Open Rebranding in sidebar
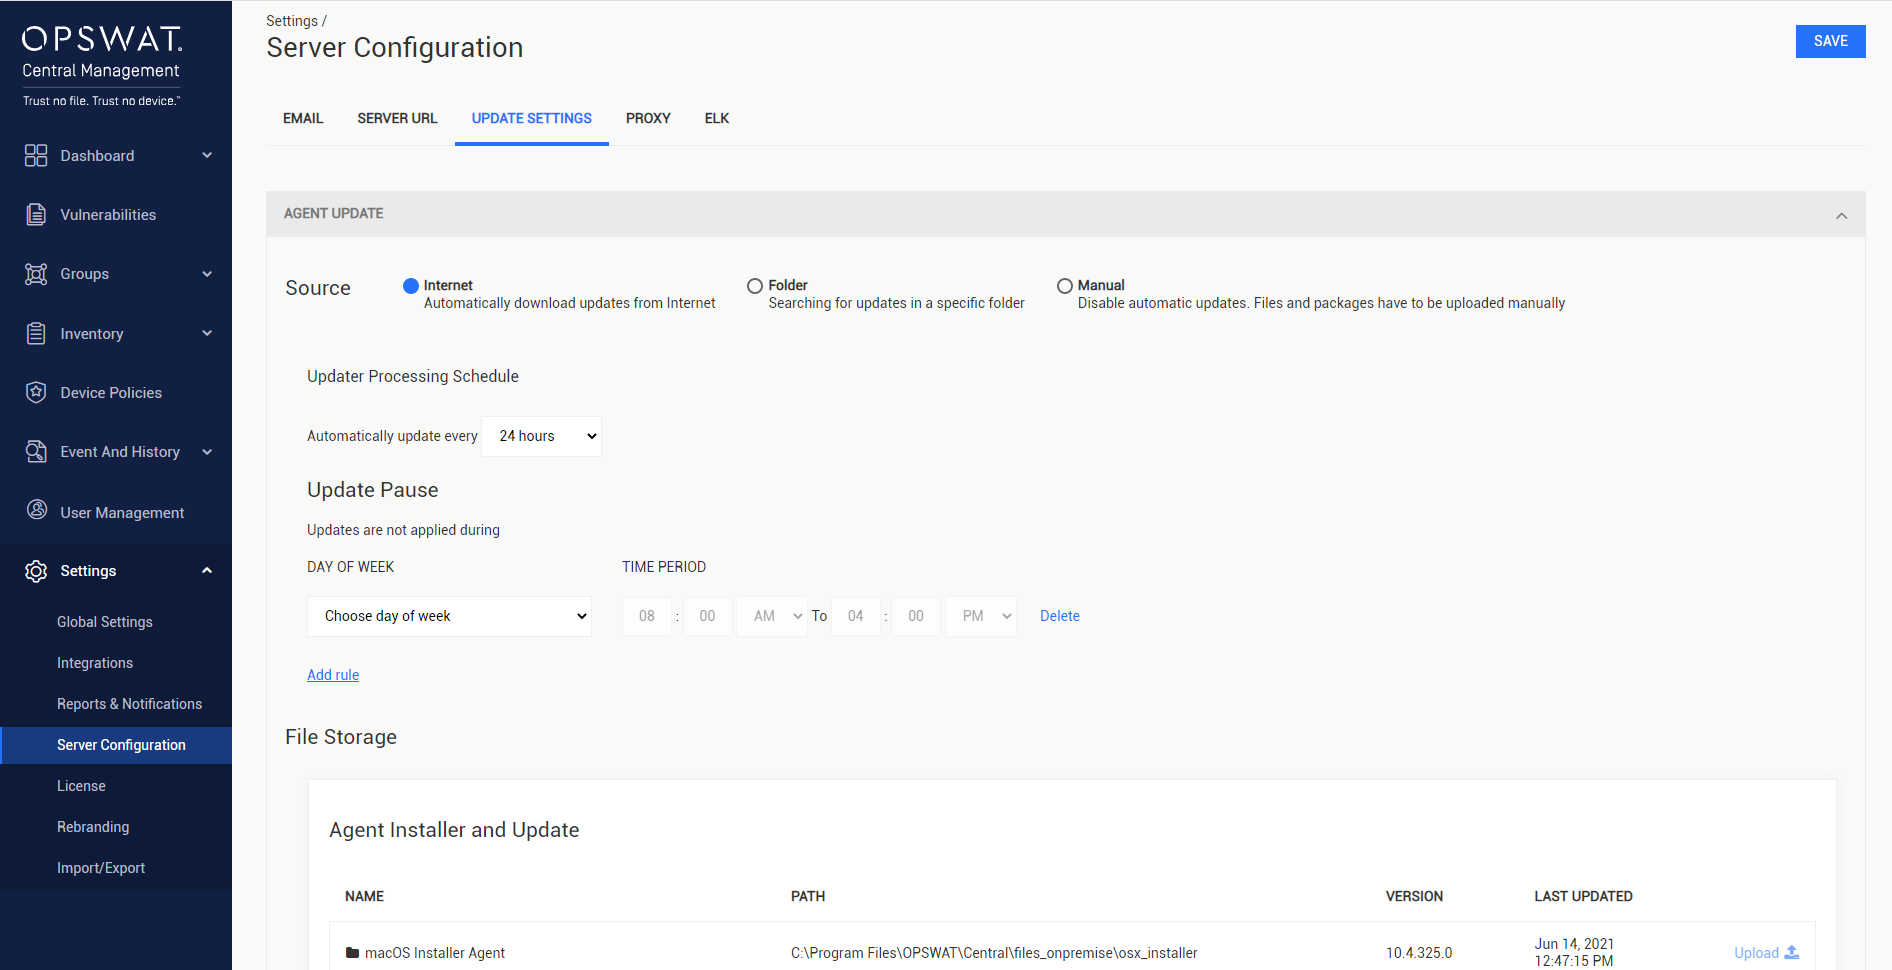This screenshot has width=1892, height=970. pyautogui.click(x=93, y=827)
